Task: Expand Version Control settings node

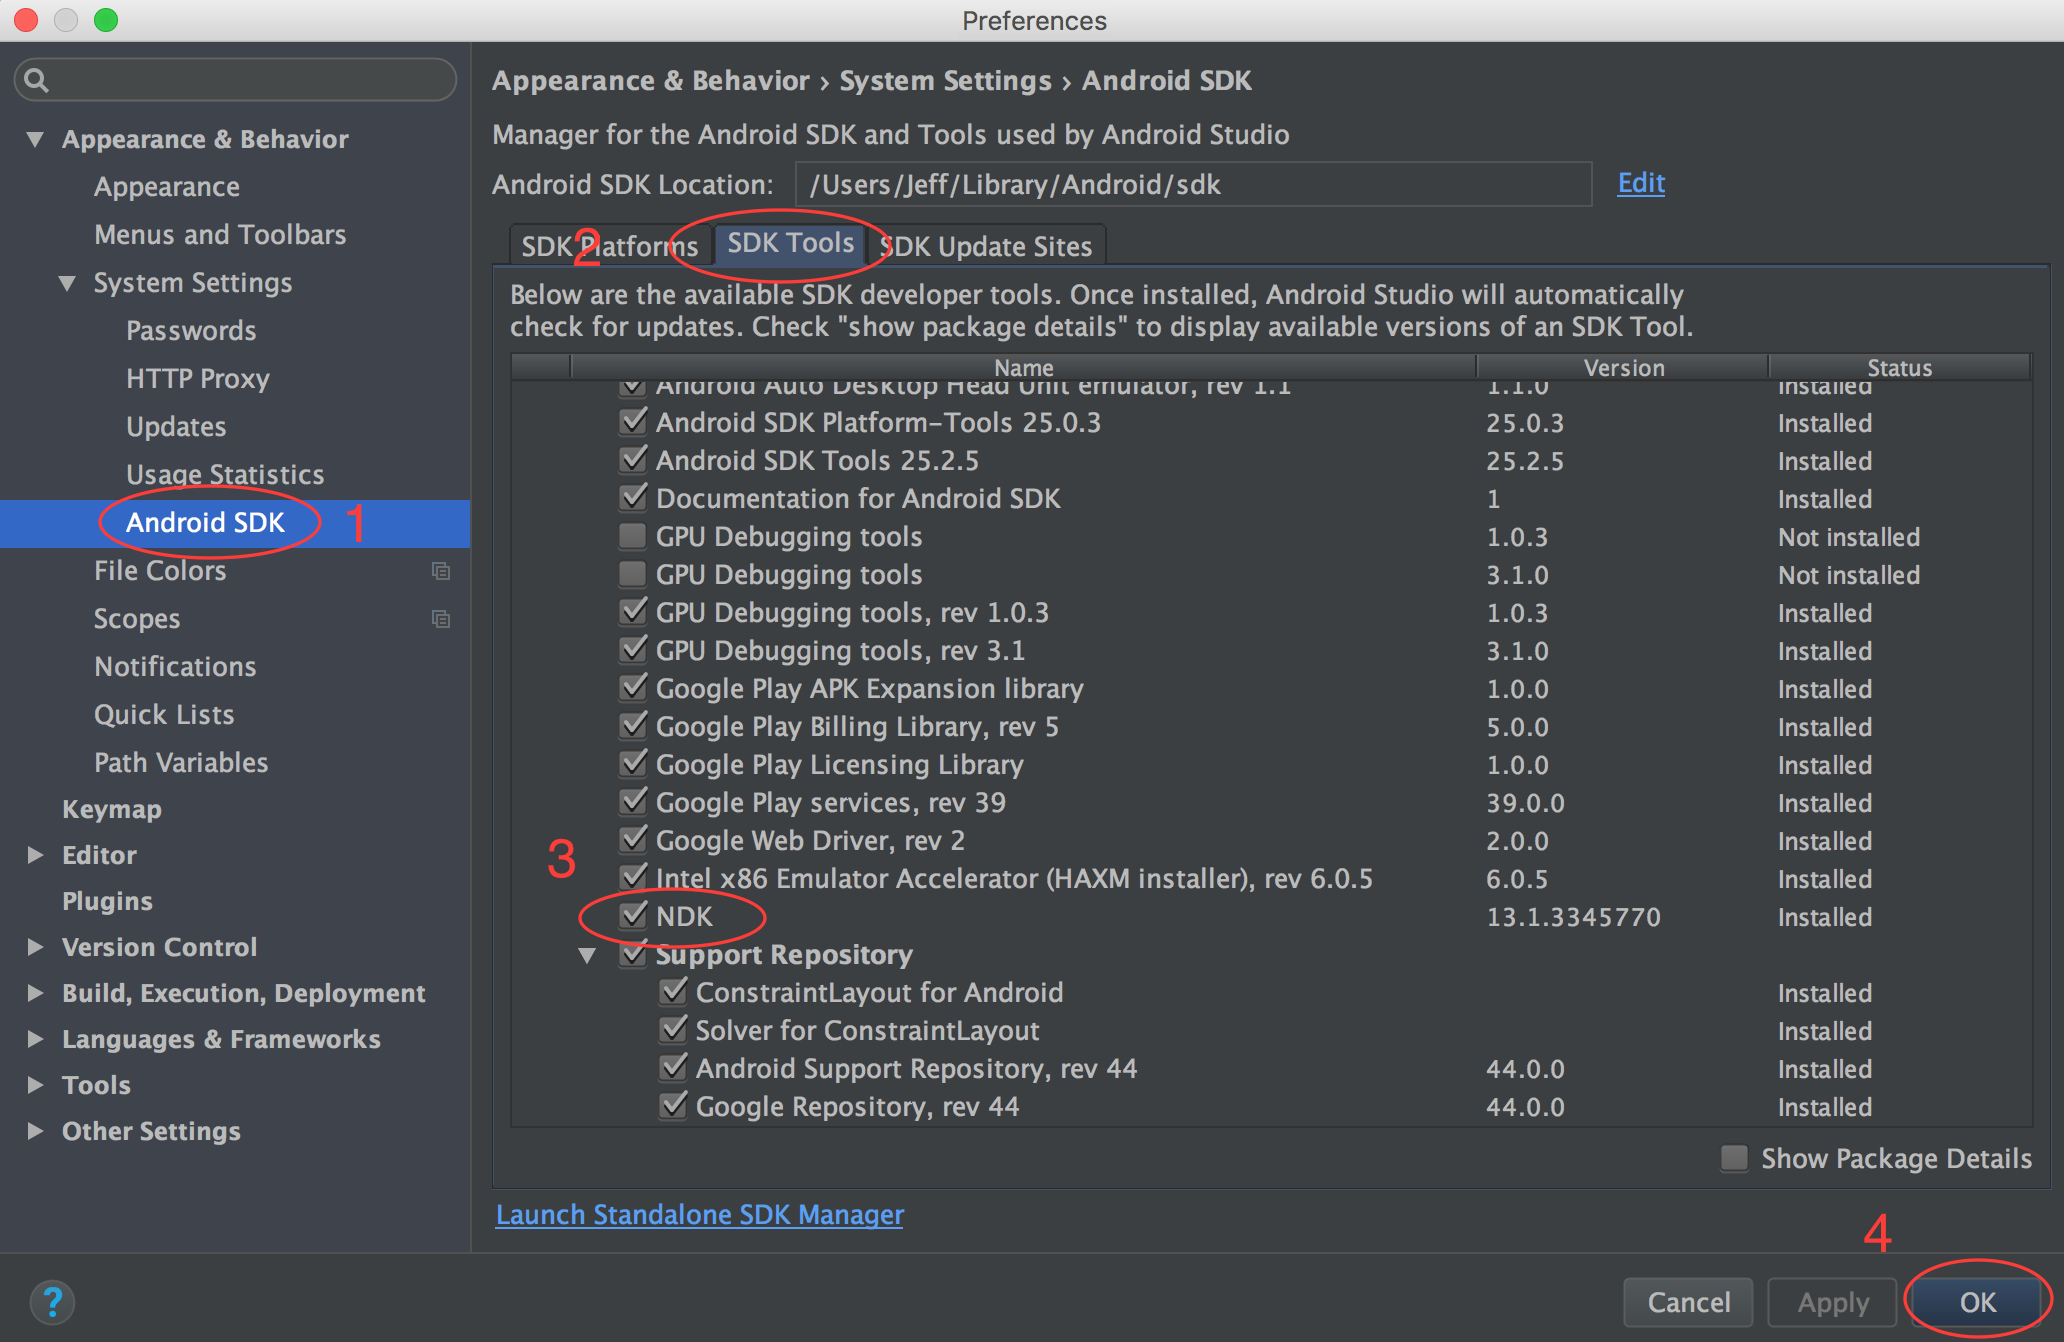Action: tap(36, 947)
